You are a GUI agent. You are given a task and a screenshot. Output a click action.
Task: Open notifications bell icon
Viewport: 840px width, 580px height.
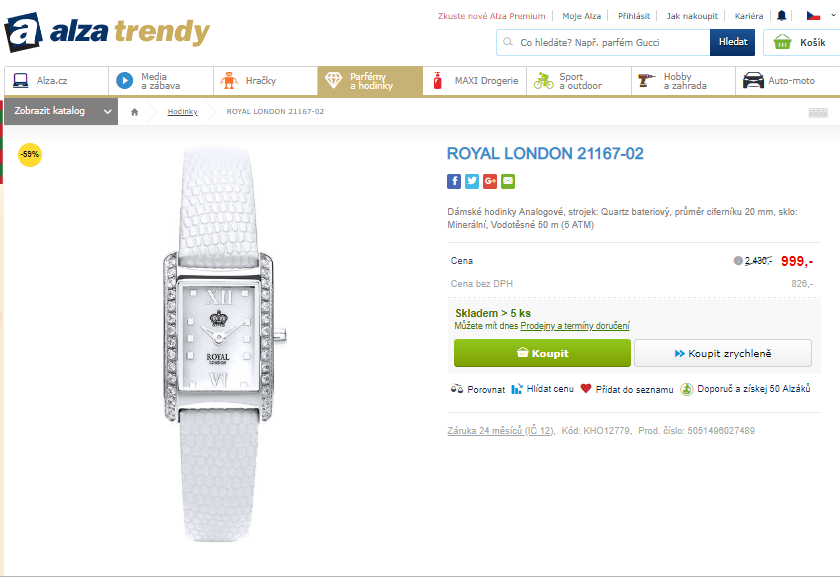click(x=782, y=16)
